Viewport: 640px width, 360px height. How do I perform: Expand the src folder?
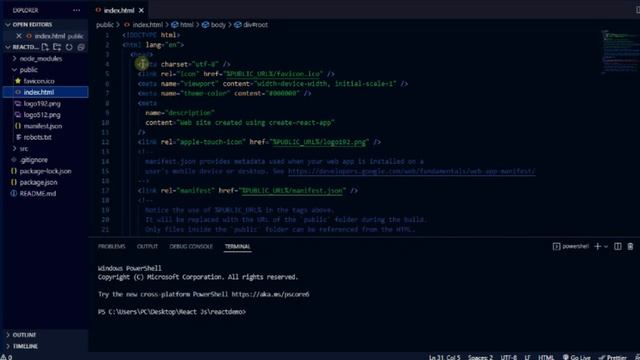tap(24, 149)
